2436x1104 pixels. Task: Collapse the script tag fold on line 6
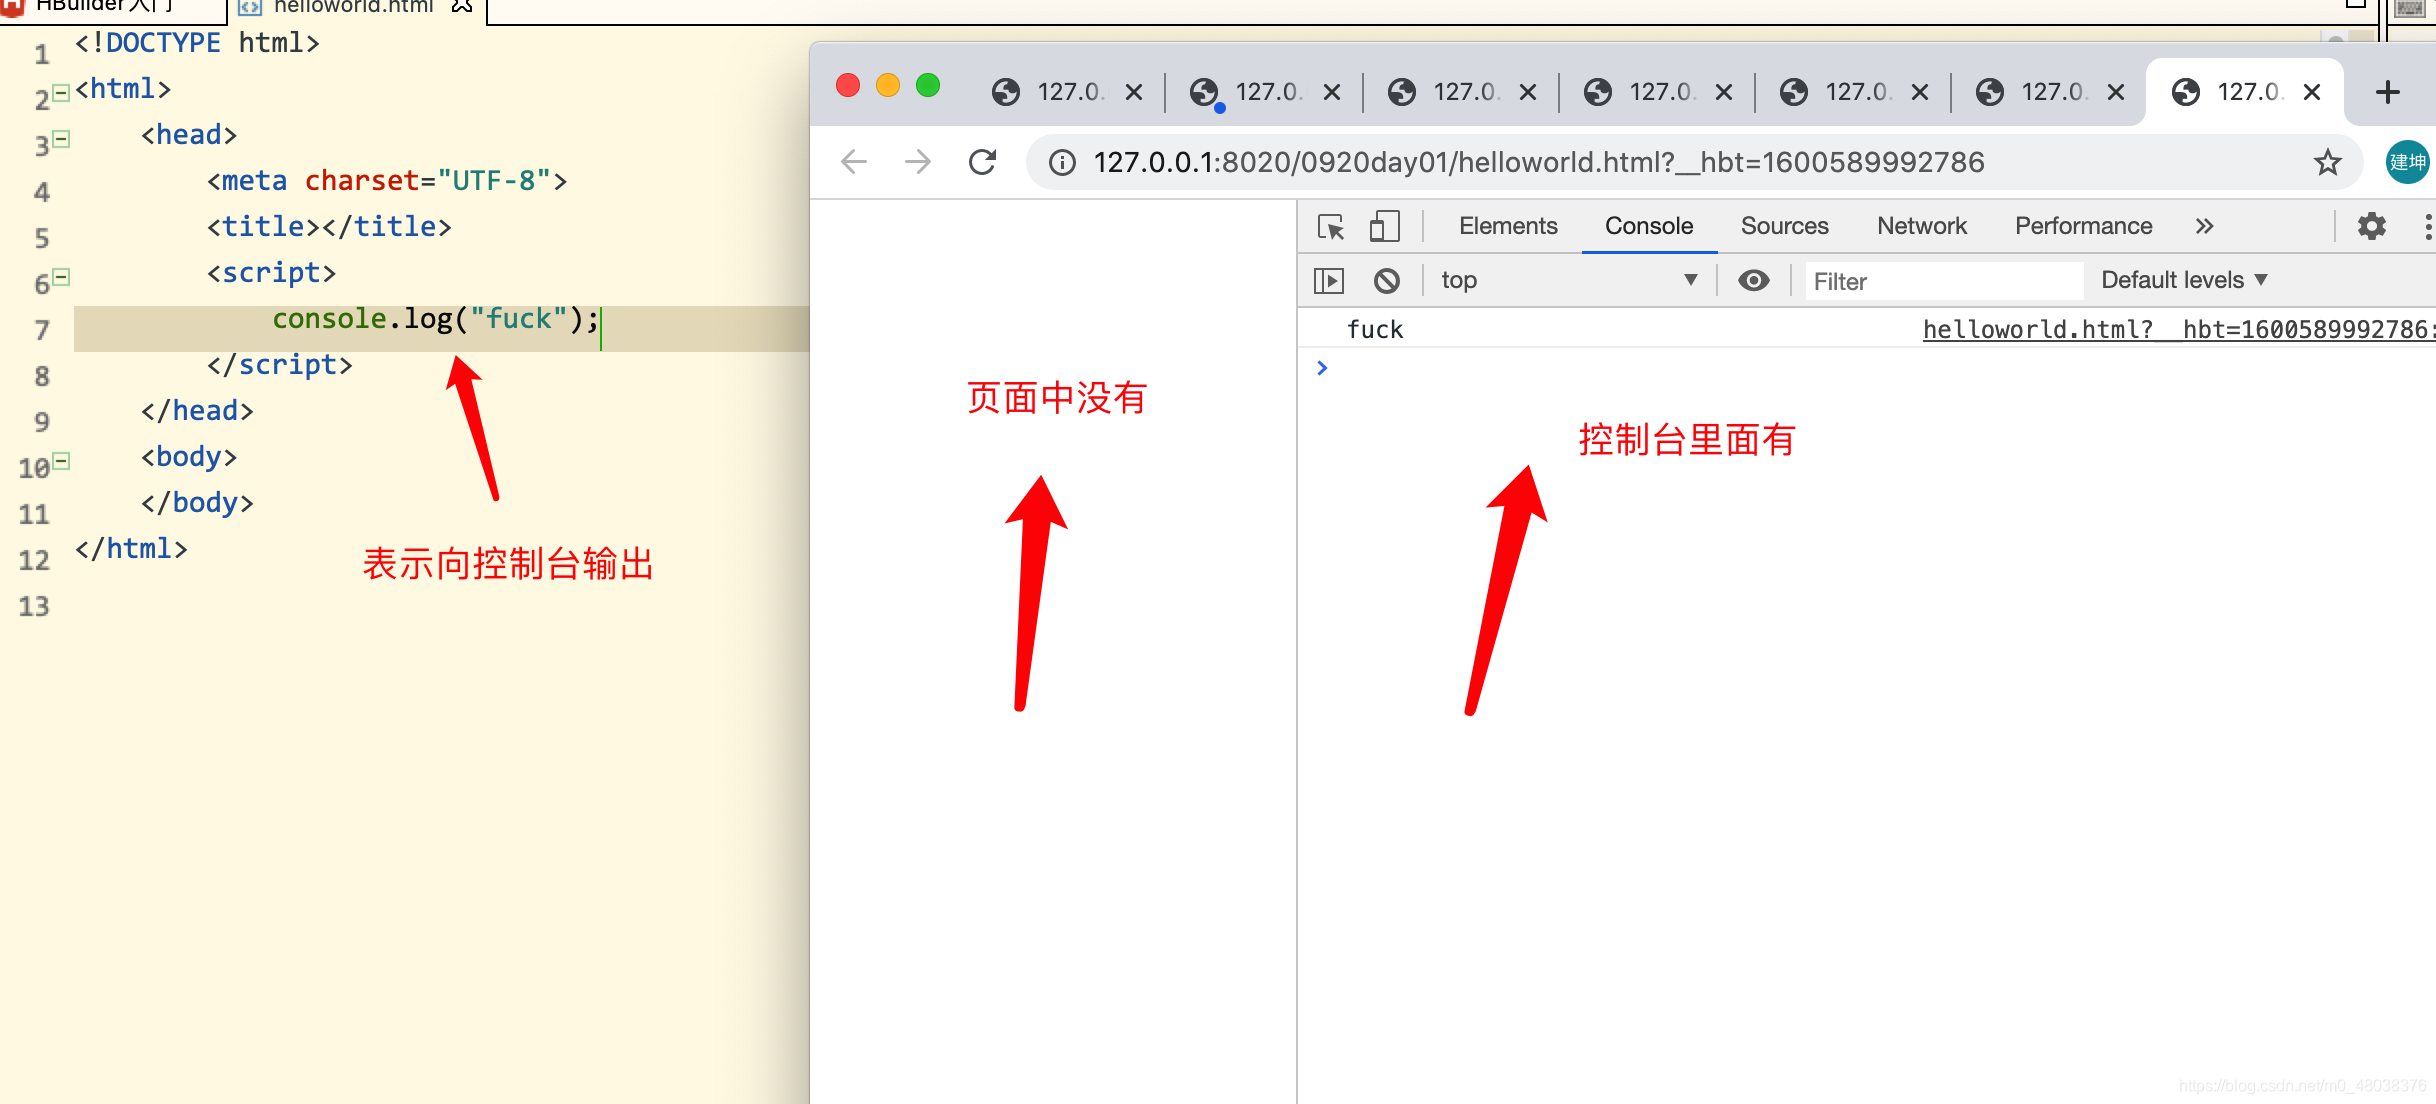pyautogui.click(x=61, y=277)
